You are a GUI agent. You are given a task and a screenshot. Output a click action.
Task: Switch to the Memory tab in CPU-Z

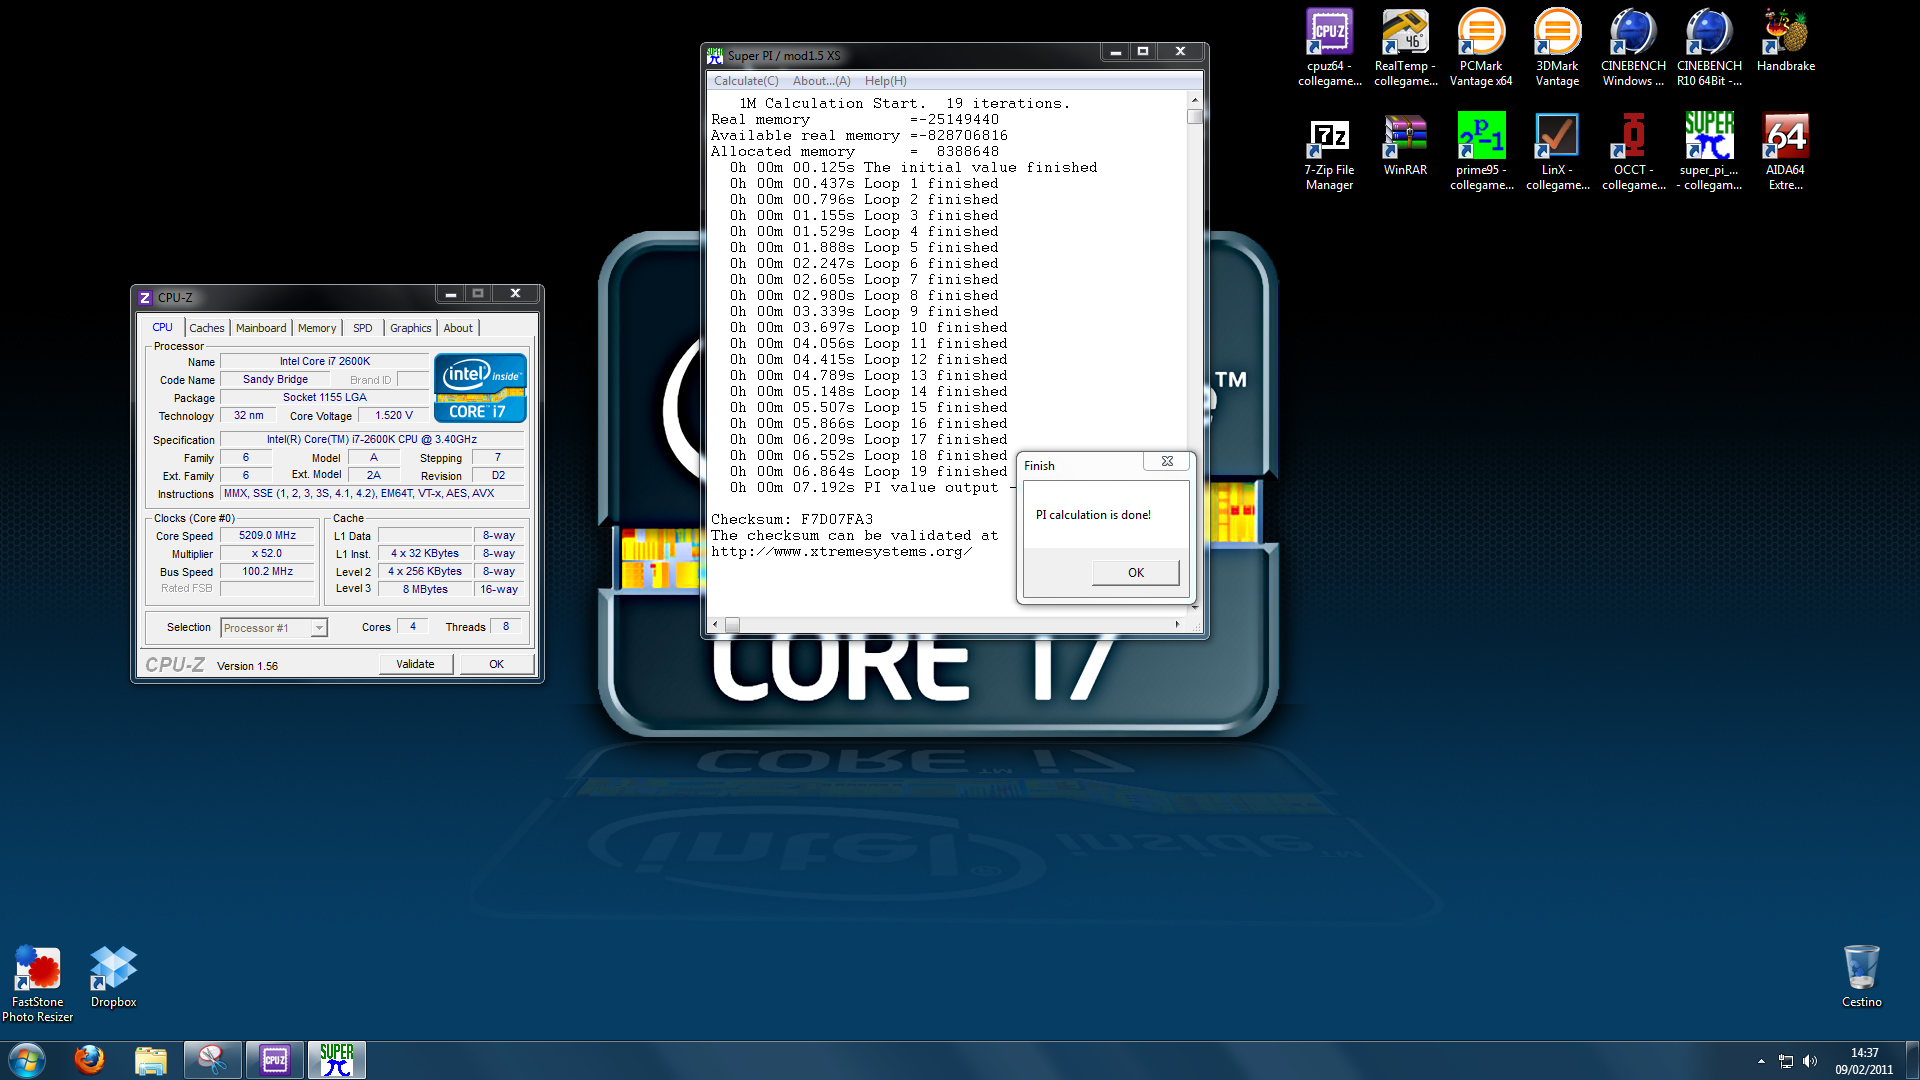click(x=316, y=328)
